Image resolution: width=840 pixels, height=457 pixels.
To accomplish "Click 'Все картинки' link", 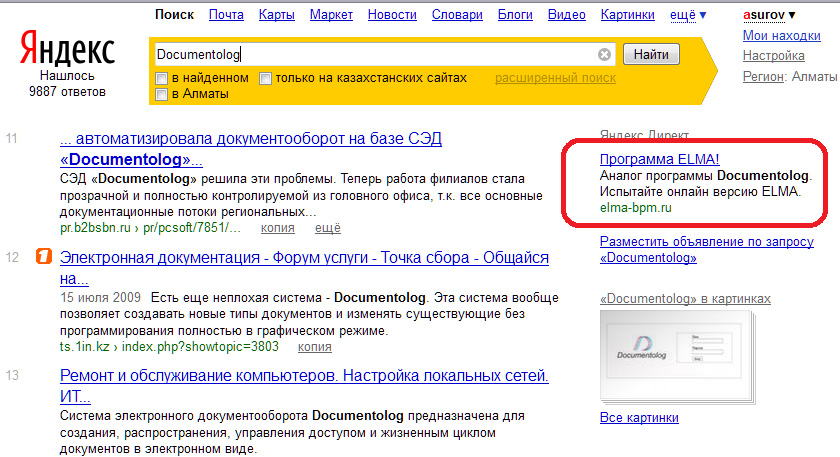I will pos(639,417).
